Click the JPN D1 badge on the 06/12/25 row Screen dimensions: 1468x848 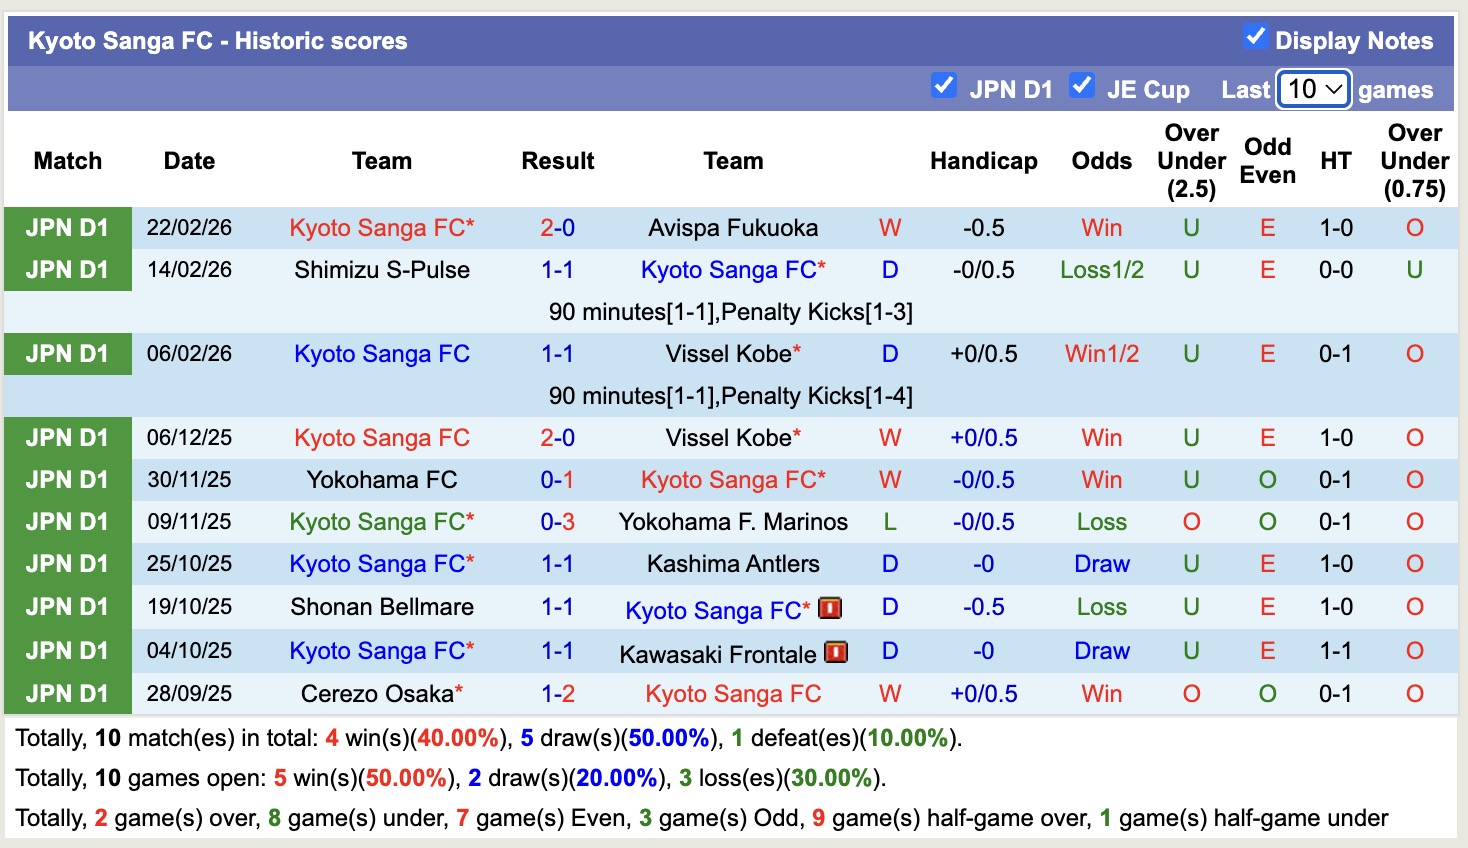point(67,437)
